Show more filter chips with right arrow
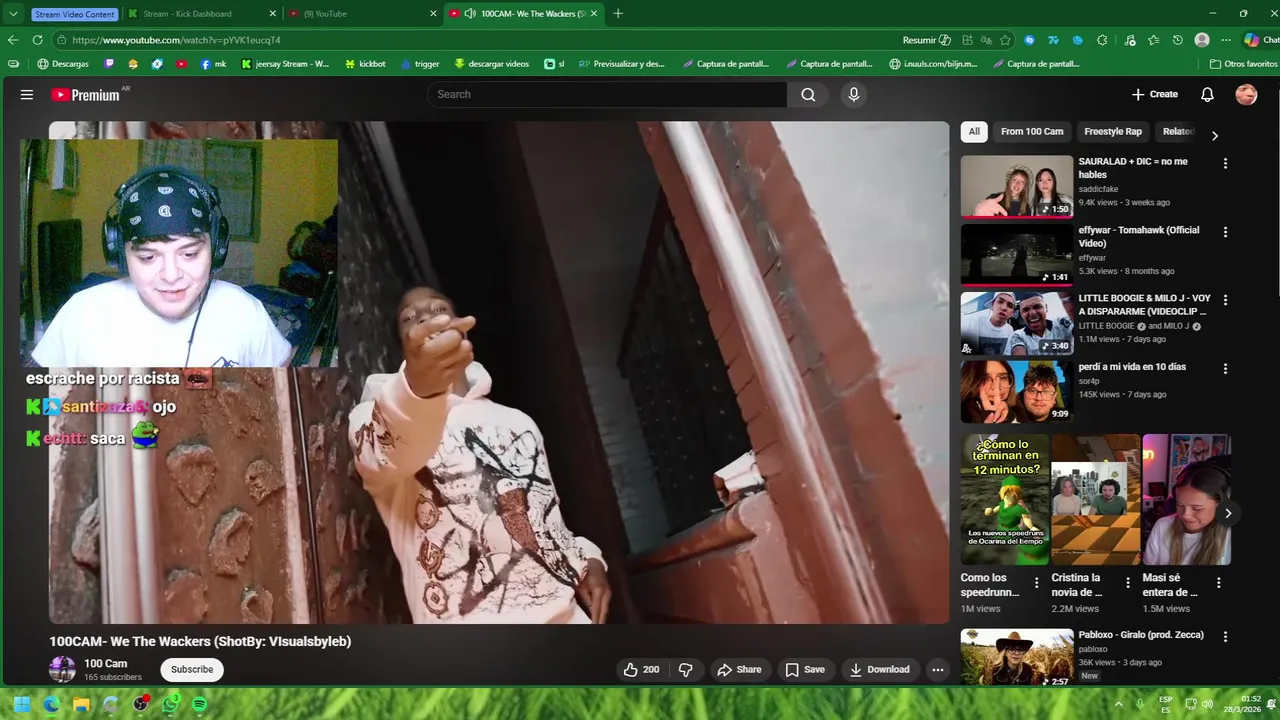This screenshot has width=1280, height=720. point(1215,135)
